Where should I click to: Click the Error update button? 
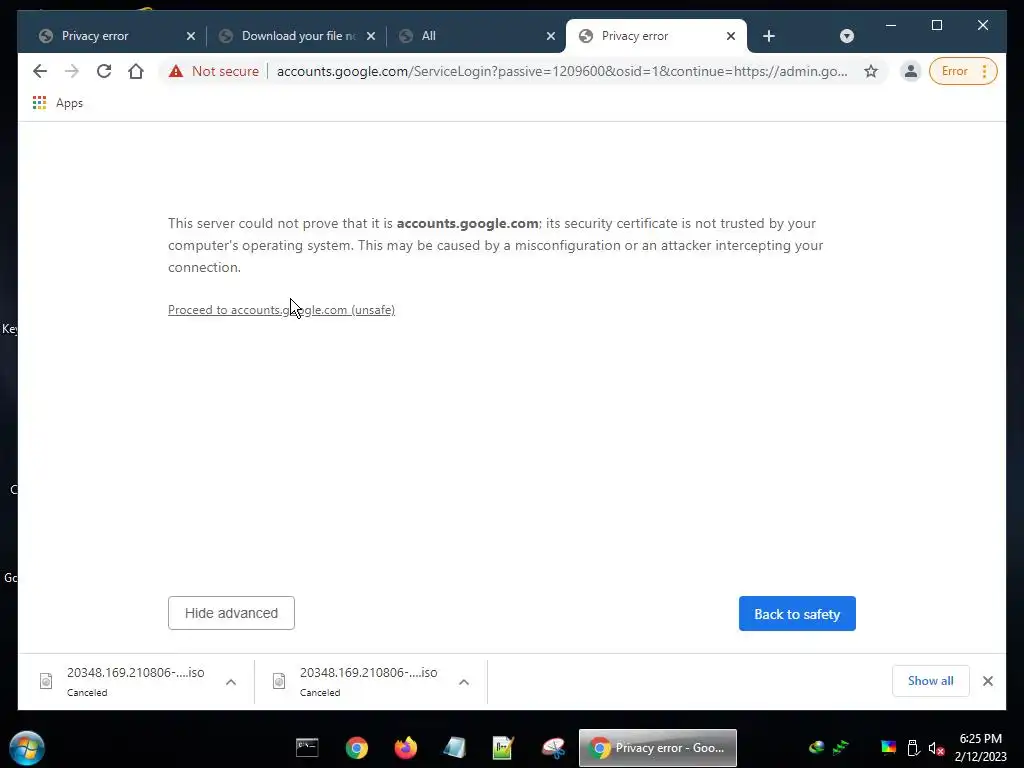point(955,71)
